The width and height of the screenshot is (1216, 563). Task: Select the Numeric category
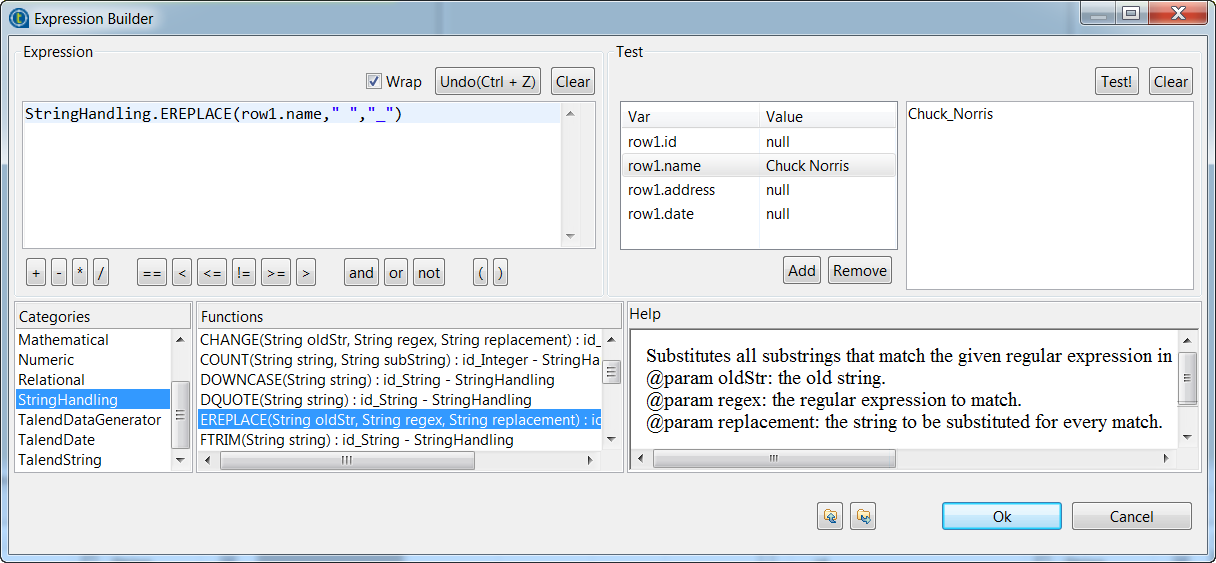pyautogui.click(x=93, y=360)
